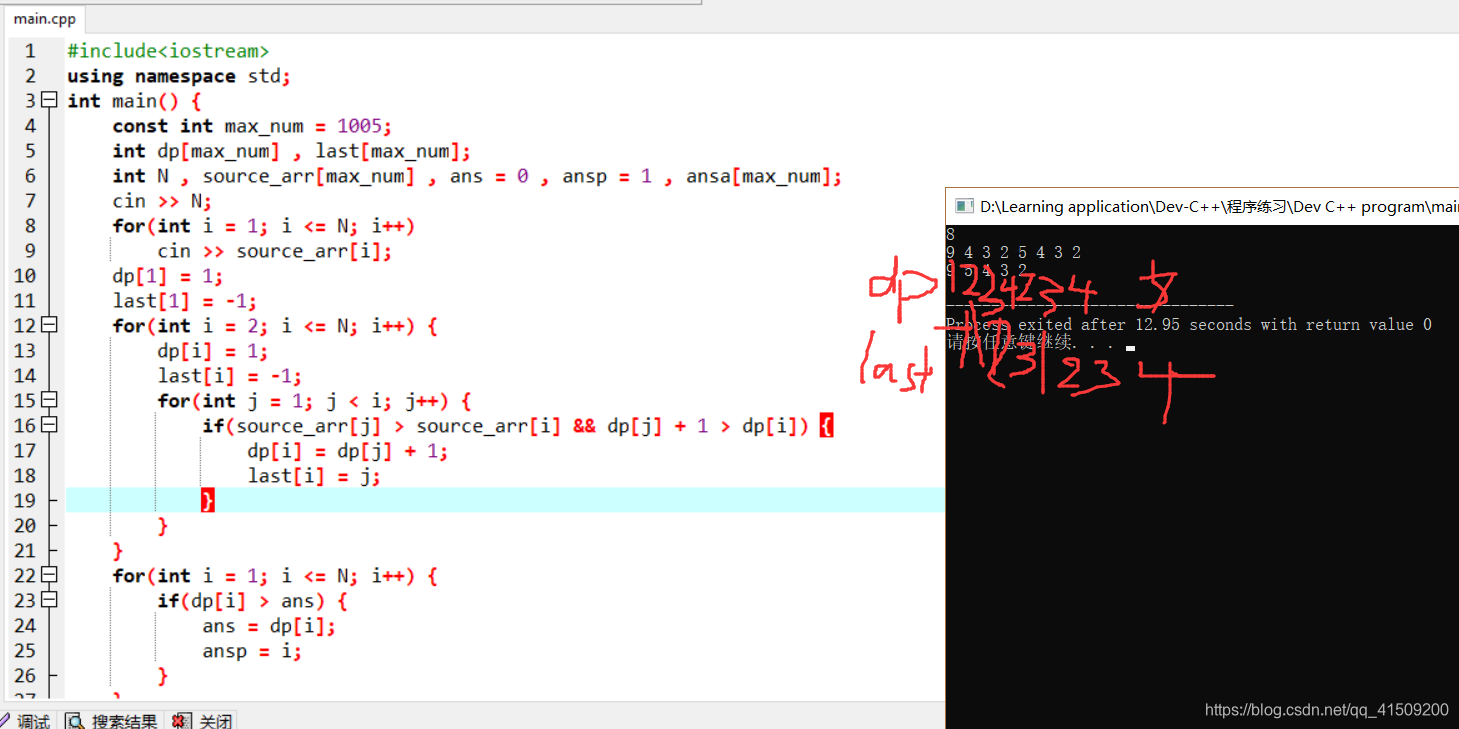Viewport: 1459px width, 729px height.
Task: Click the console window title path text
Action: pyautogui.click(x=1219, y=207)
